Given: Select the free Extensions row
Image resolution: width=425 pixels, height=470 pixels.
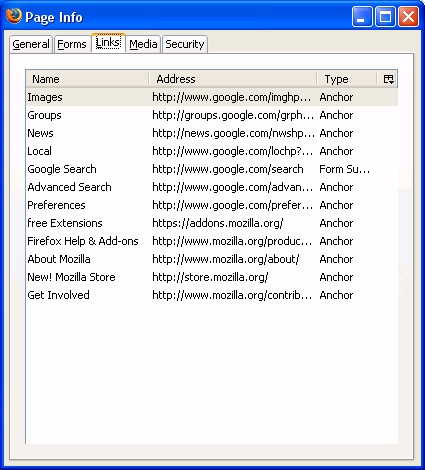Looking at the screenshot, I should [x=212, y=223].
